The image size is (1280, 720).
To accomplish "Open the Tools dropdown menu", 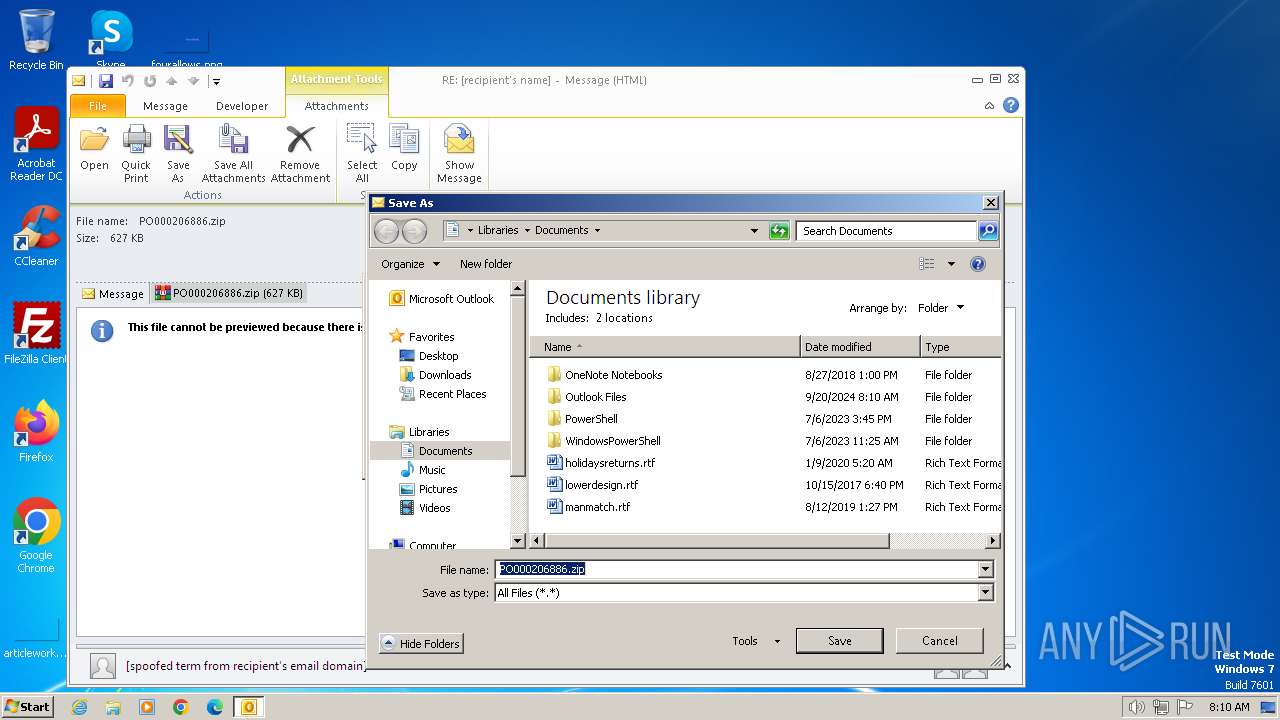I will coord(756,641).
